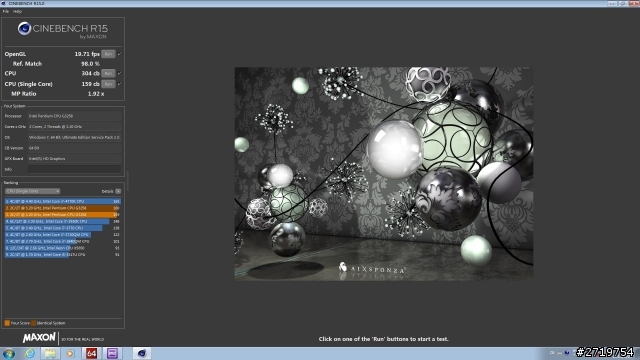
Task: Switch to the AIDA64 taskbar icon
Action: [x=91, y=353]
